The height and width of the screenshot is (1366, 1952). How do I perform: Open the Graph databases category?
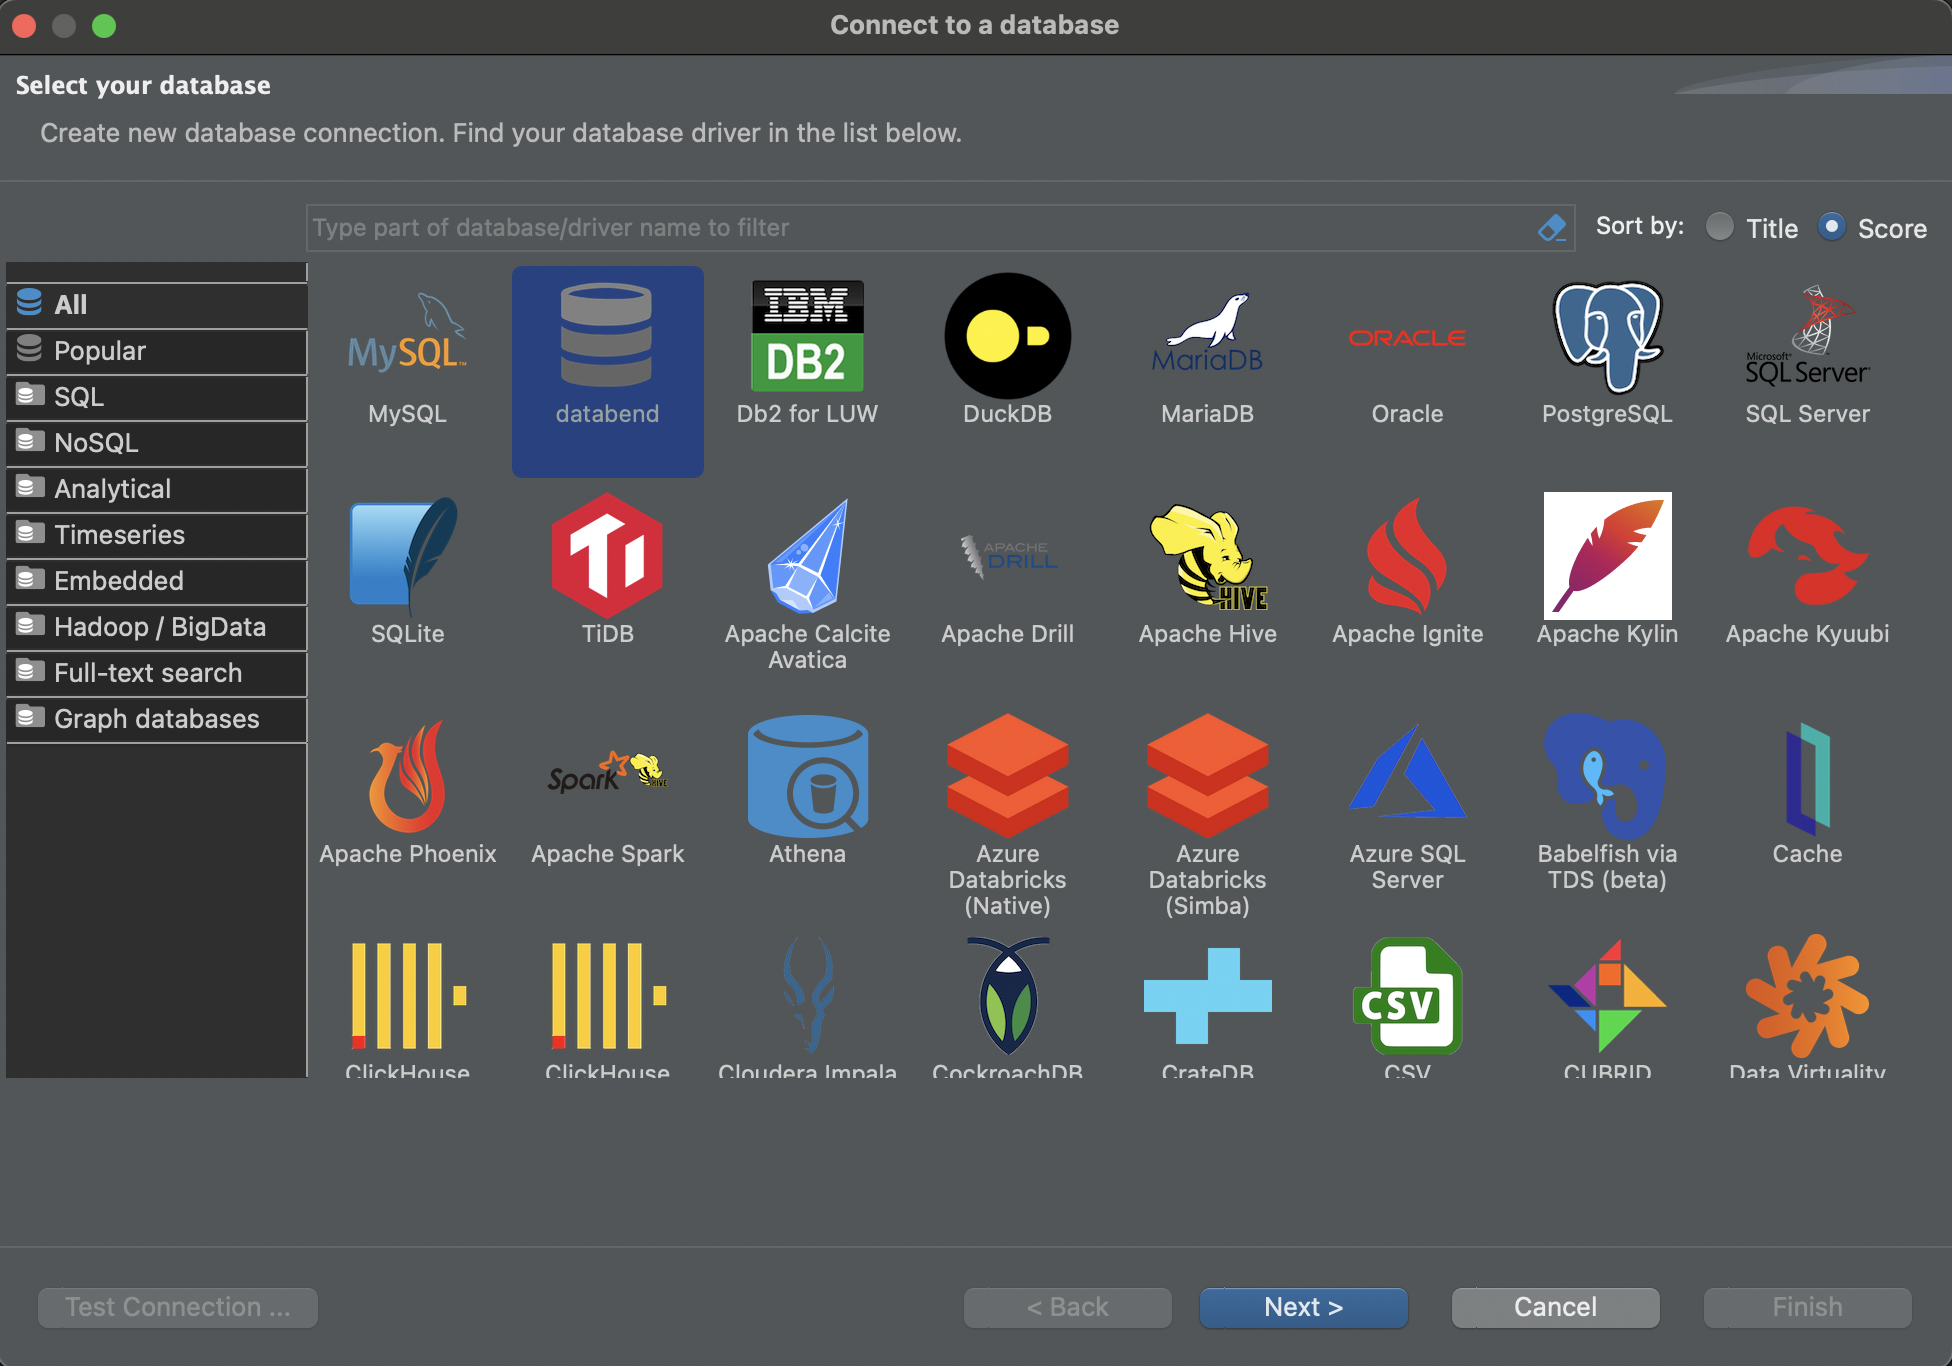pyautogui.click(x=156, y=719)
